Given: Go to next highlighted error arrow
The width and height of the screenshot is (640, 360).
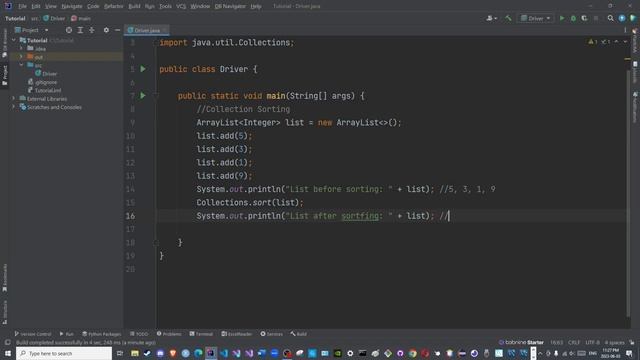Looking at the screenshot, I should pos(625,42).
